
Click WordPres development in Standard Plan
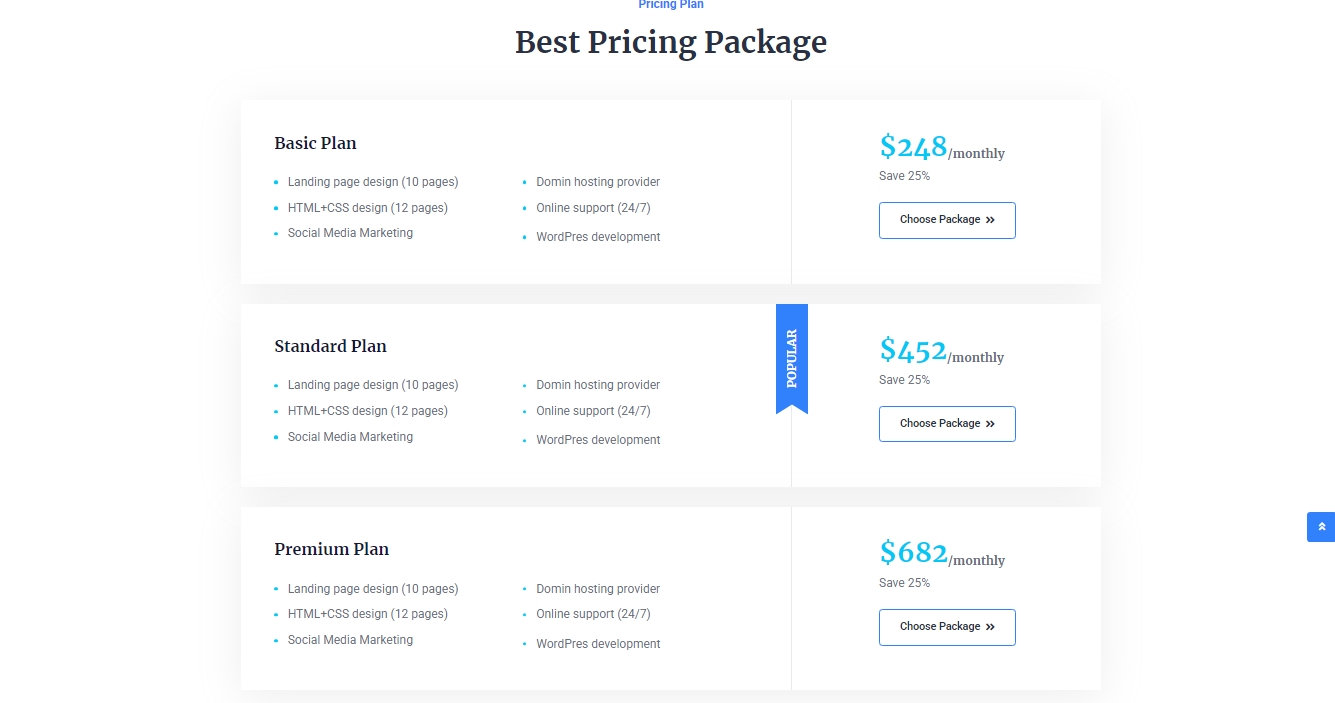pos(598,440)
